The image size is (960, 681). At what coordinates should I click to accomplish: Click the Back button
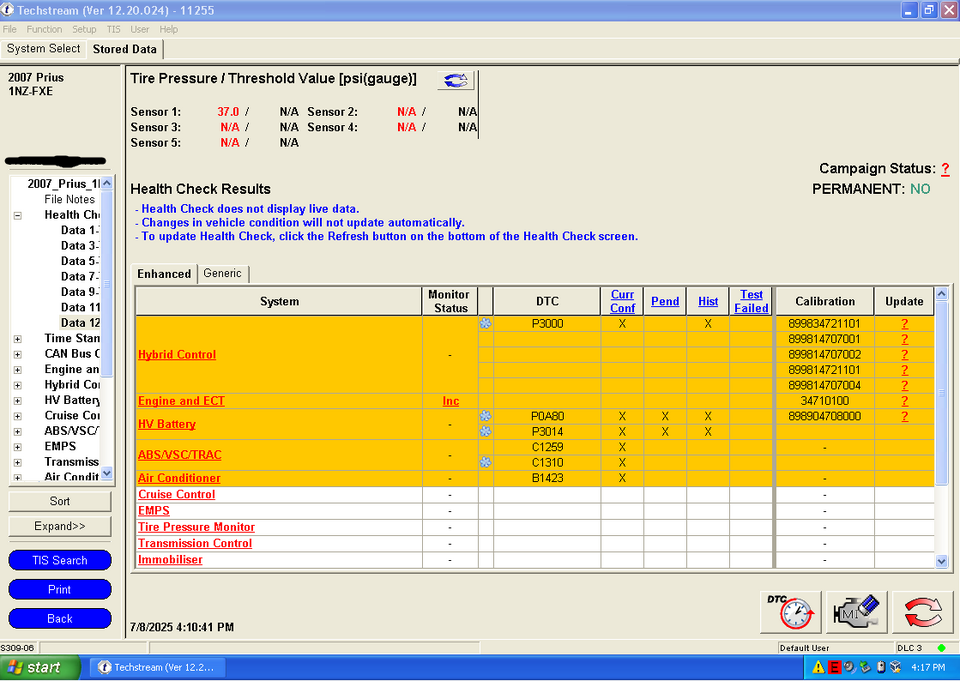tap(60, 619)
